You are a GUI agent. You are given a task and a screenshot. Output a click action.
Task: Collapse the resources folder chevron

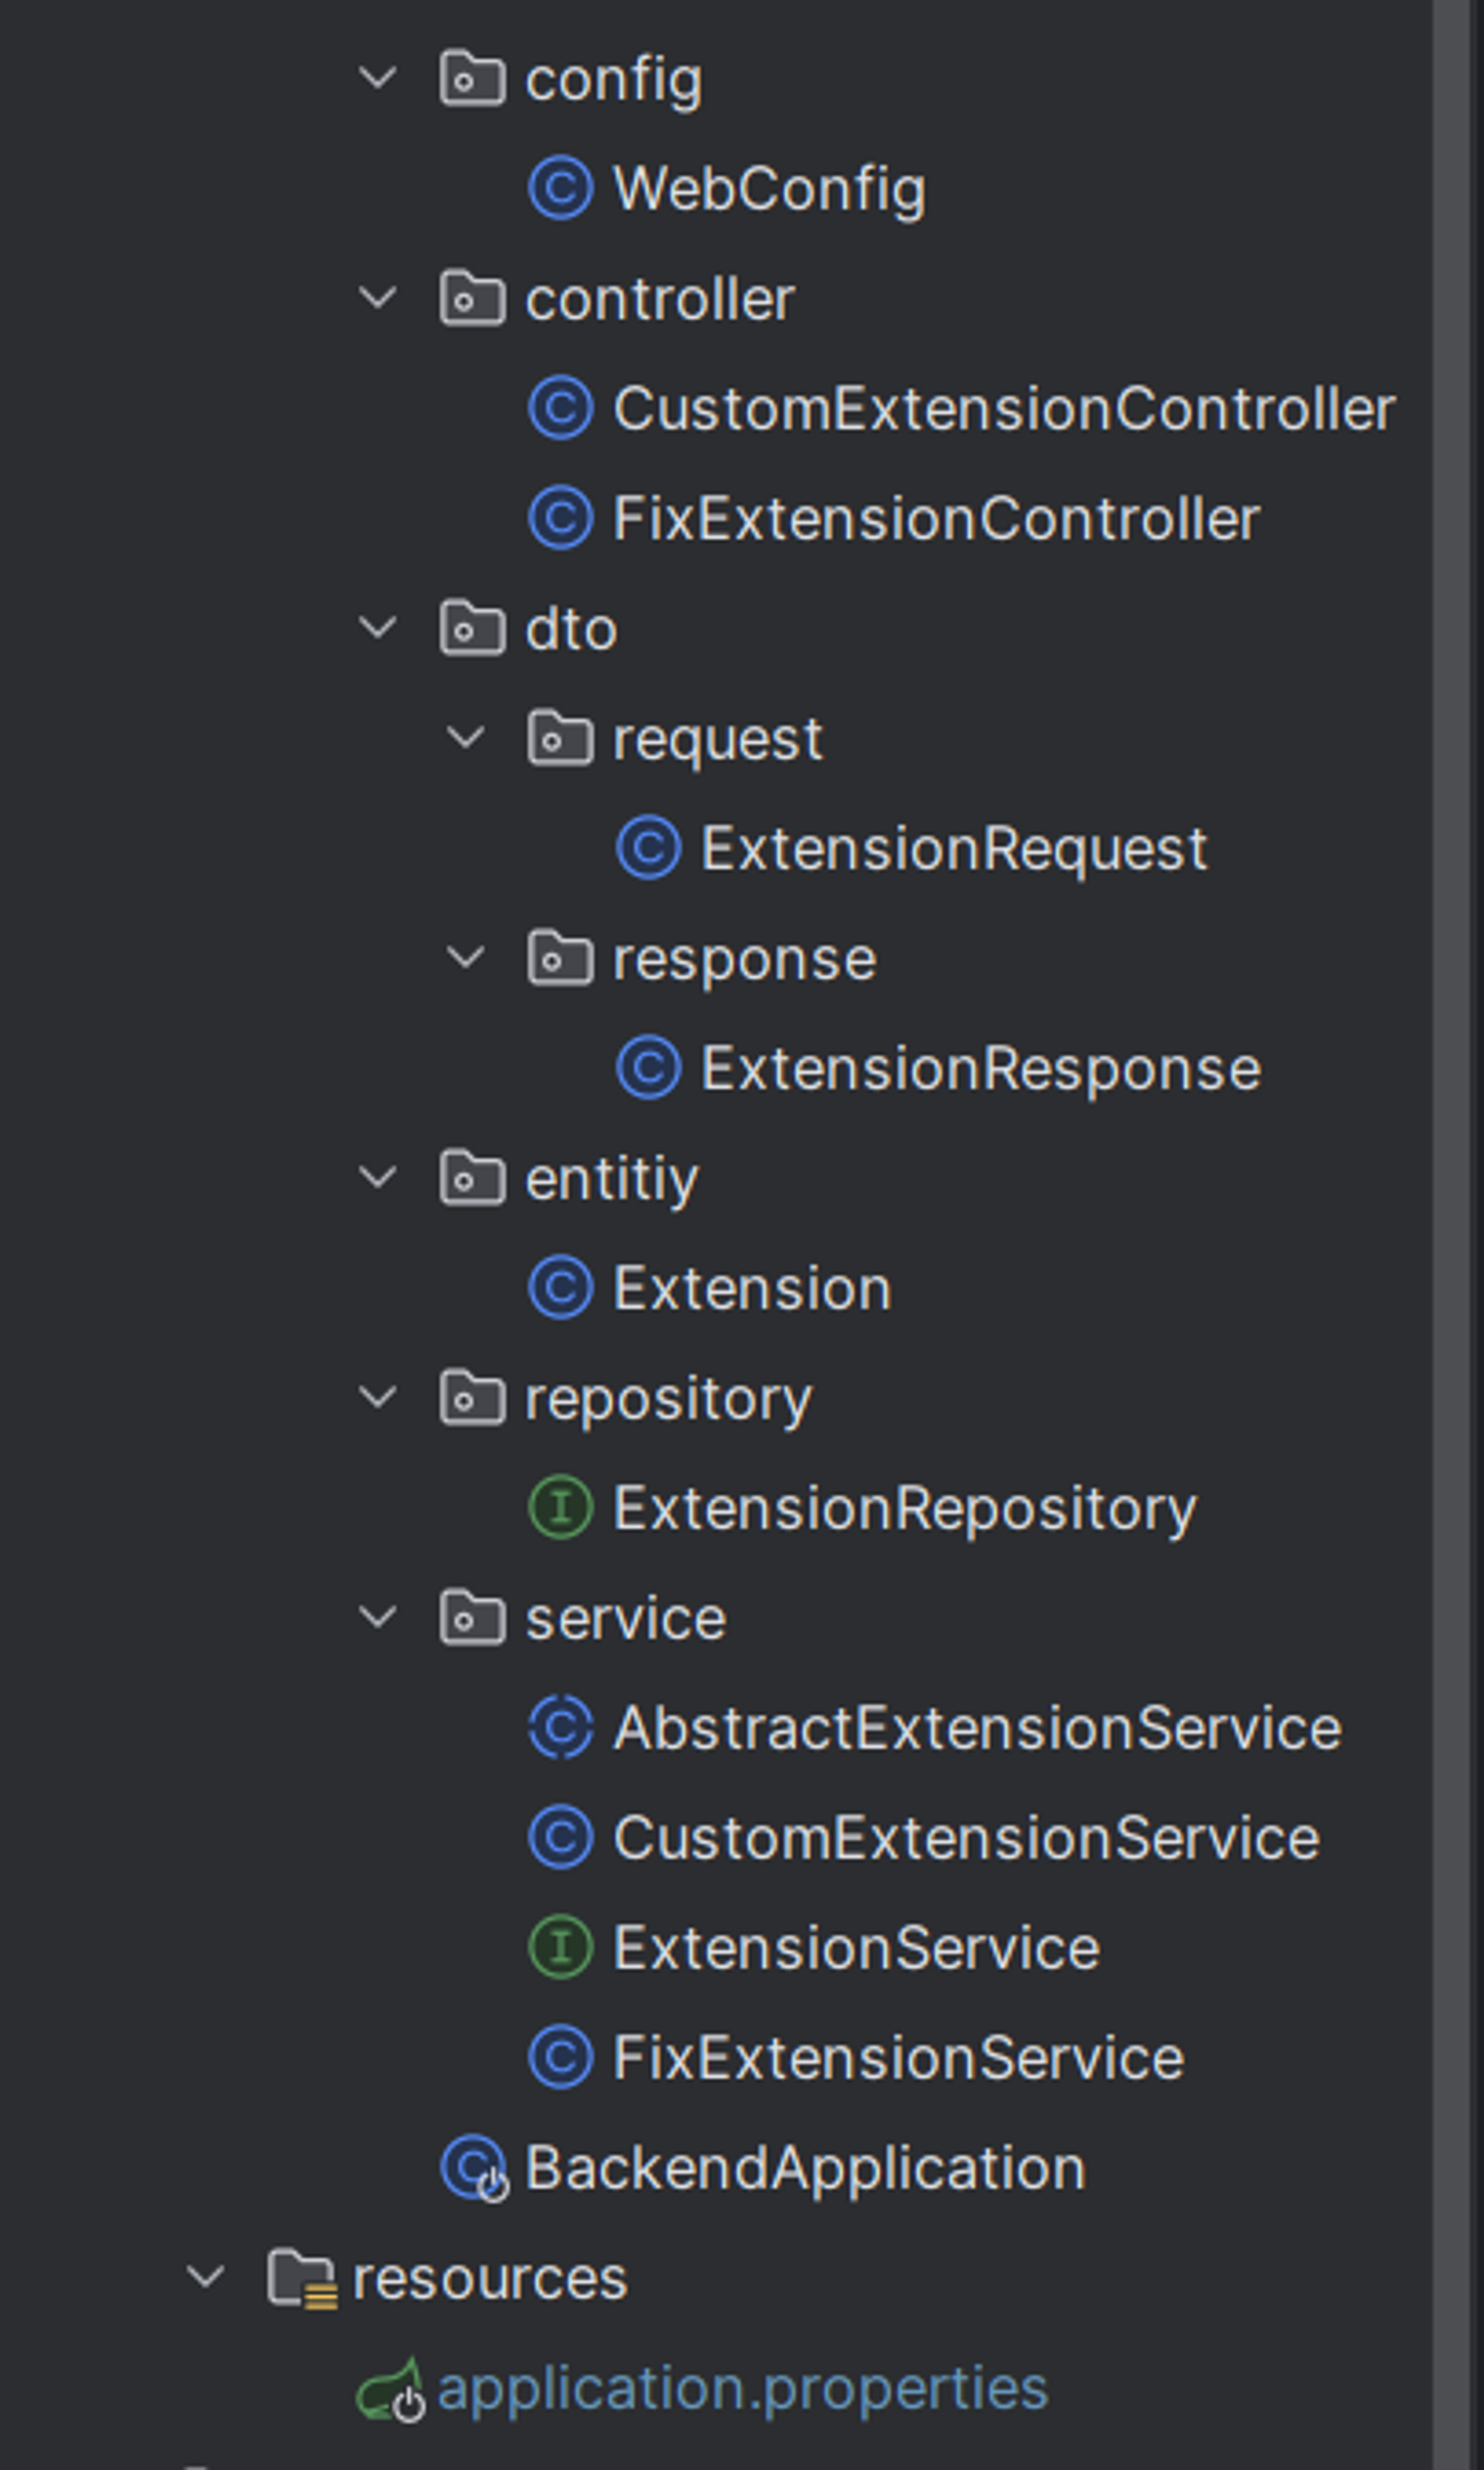click(x=205, y=2278)
